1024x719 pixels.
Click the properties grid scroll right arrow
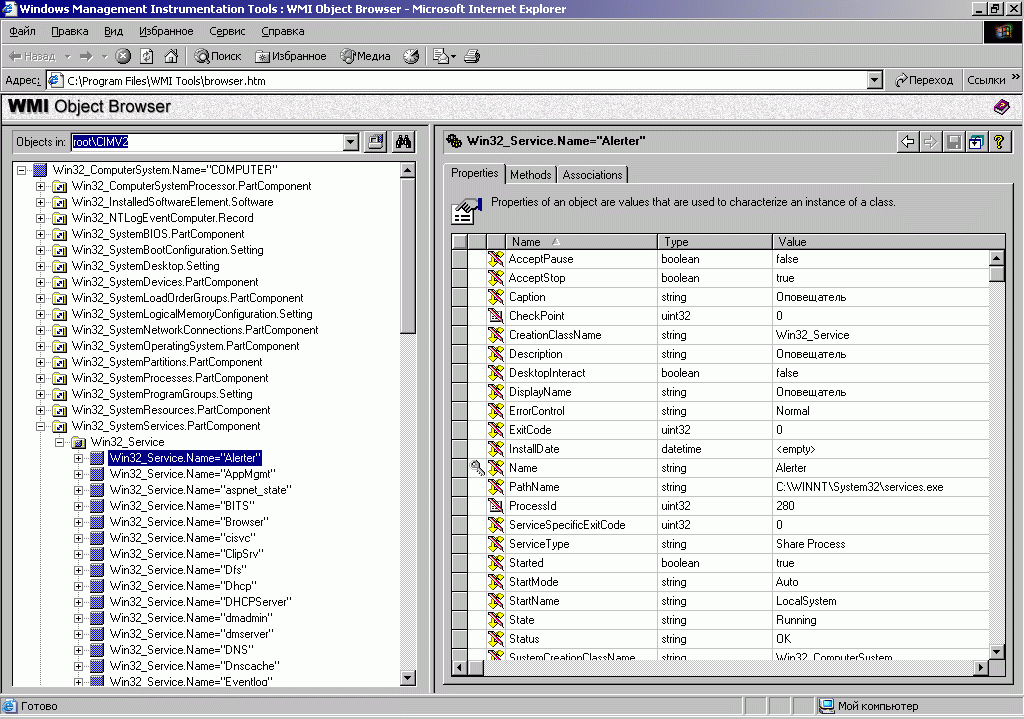click(980, 667)
